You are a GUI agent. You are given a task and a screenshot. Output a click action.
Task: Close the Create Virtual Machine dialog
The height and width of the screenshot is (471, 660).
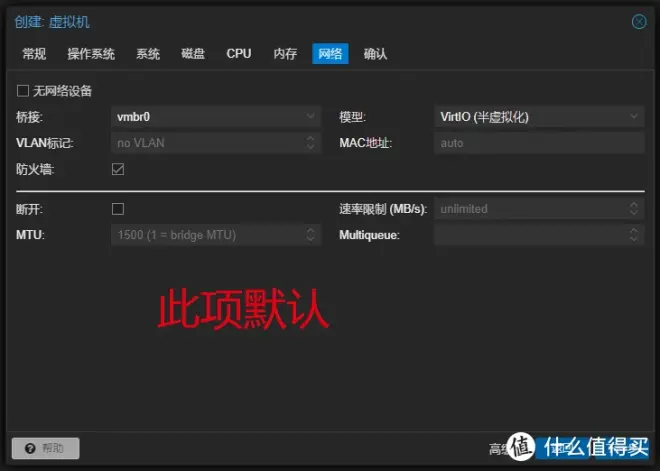click(639, 21)
